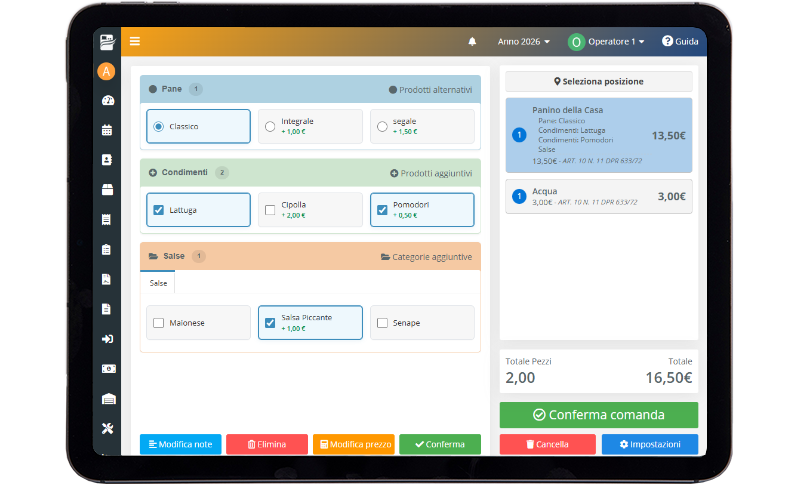Check the Maionese sauce
Viewport: 800px width, 484px height.
click(x=198, y=322)
